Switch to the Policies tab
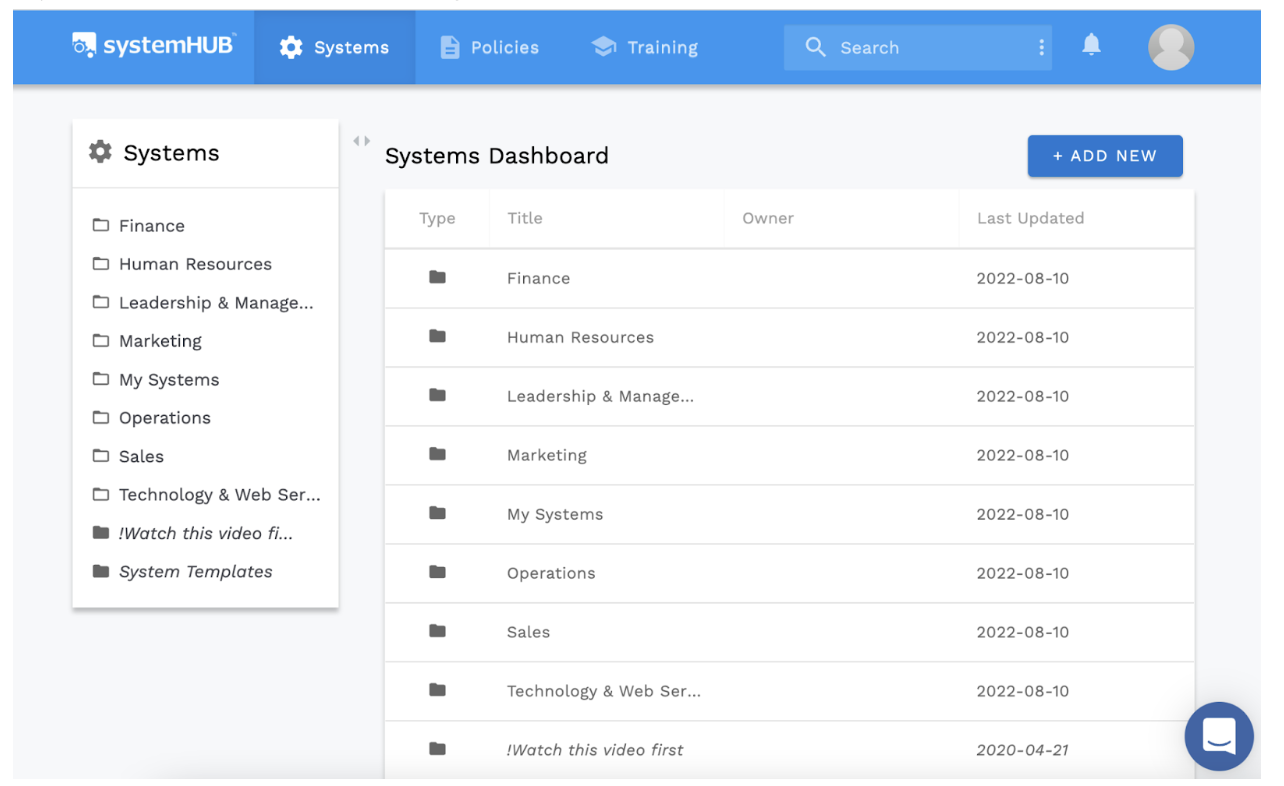Viewport: 1284px width, 786px height. click(490, 47)
